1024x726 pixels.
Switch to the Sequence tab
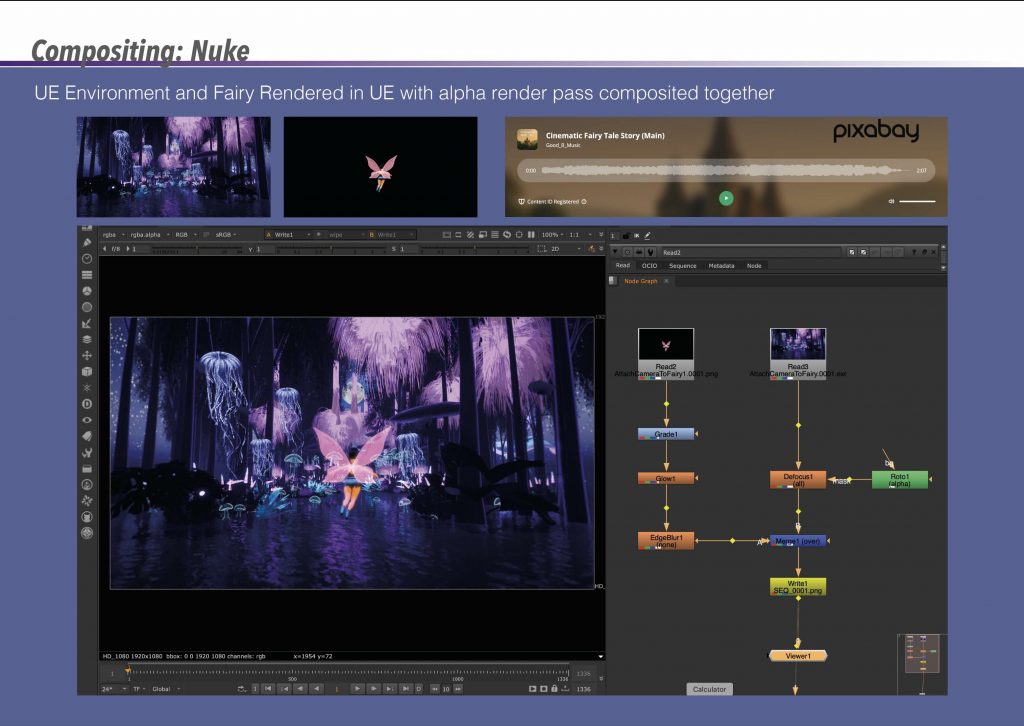(682, 266)
